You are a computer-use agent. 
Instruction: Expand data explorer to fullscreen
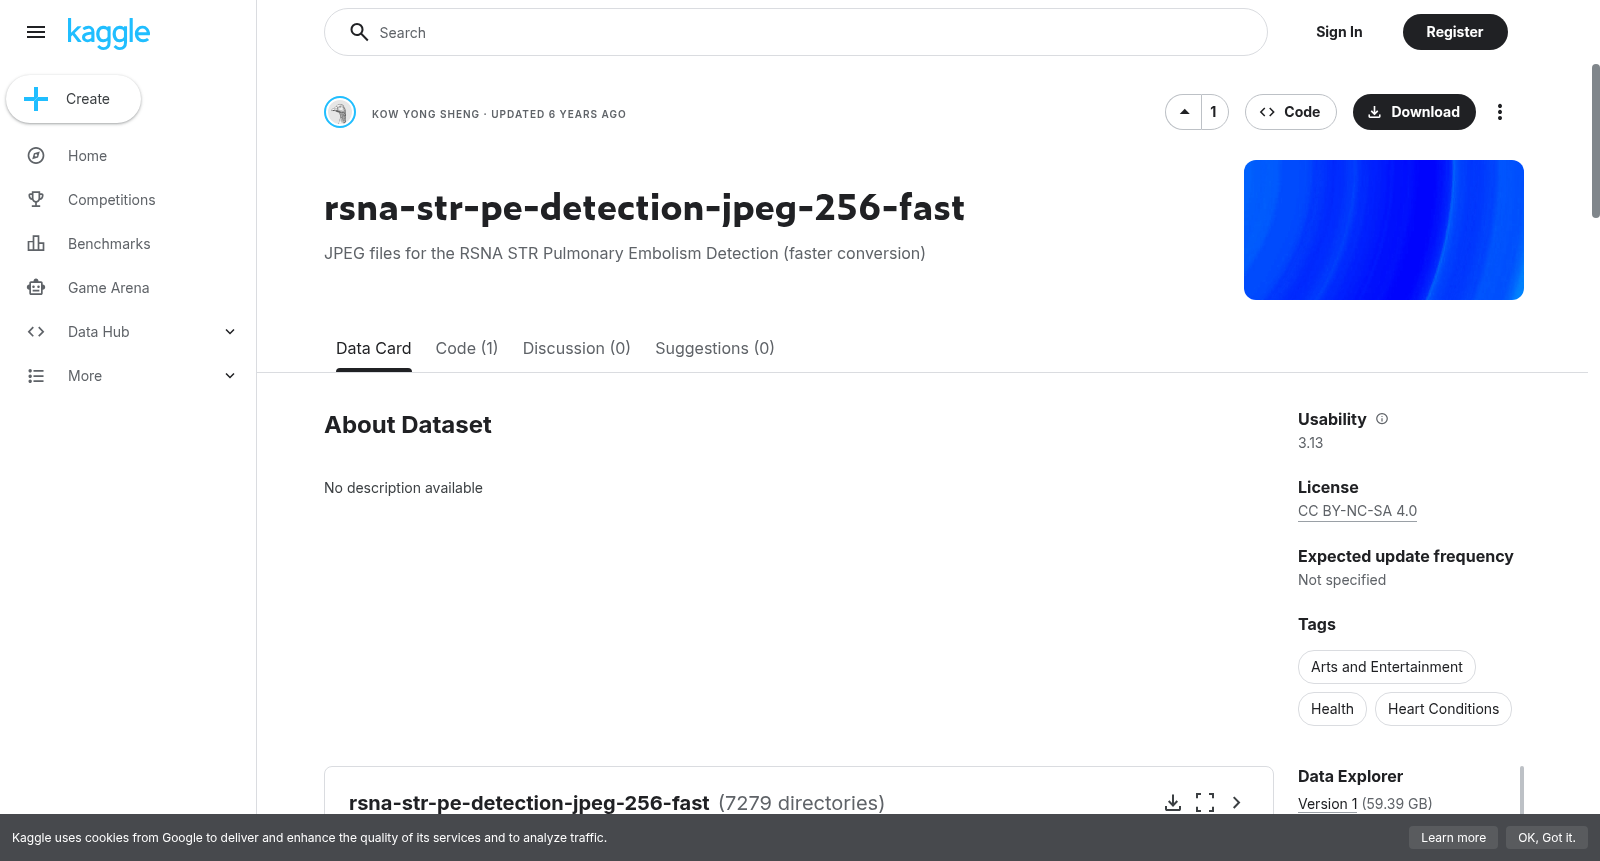(1205, 803)
